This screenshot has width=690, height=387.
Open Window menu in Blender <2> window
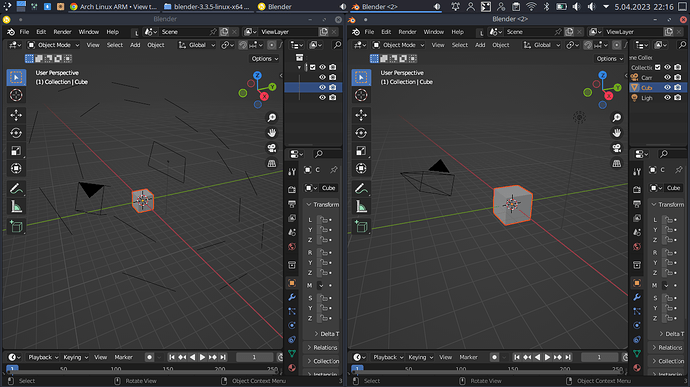click(x=433, y=32)
